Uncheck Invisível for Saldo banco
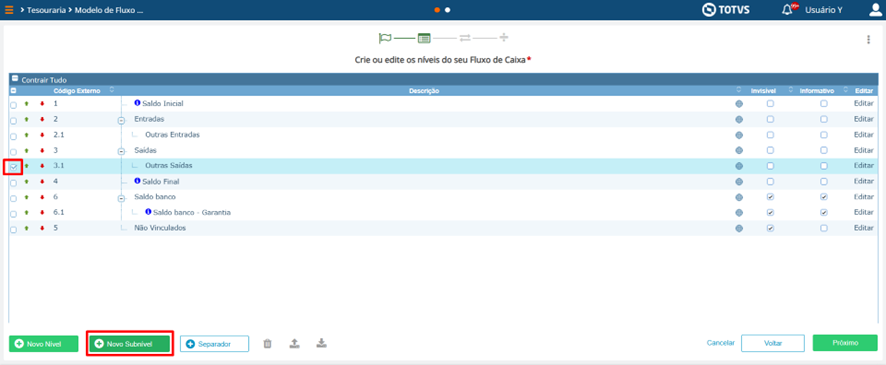Screen dimensions: 886x365 770,197
